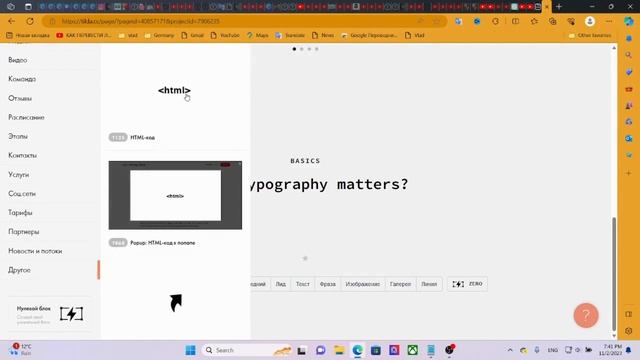Click the BASICS subtitle text
Screen dimensions: 640x360
[x=305, y=161]
